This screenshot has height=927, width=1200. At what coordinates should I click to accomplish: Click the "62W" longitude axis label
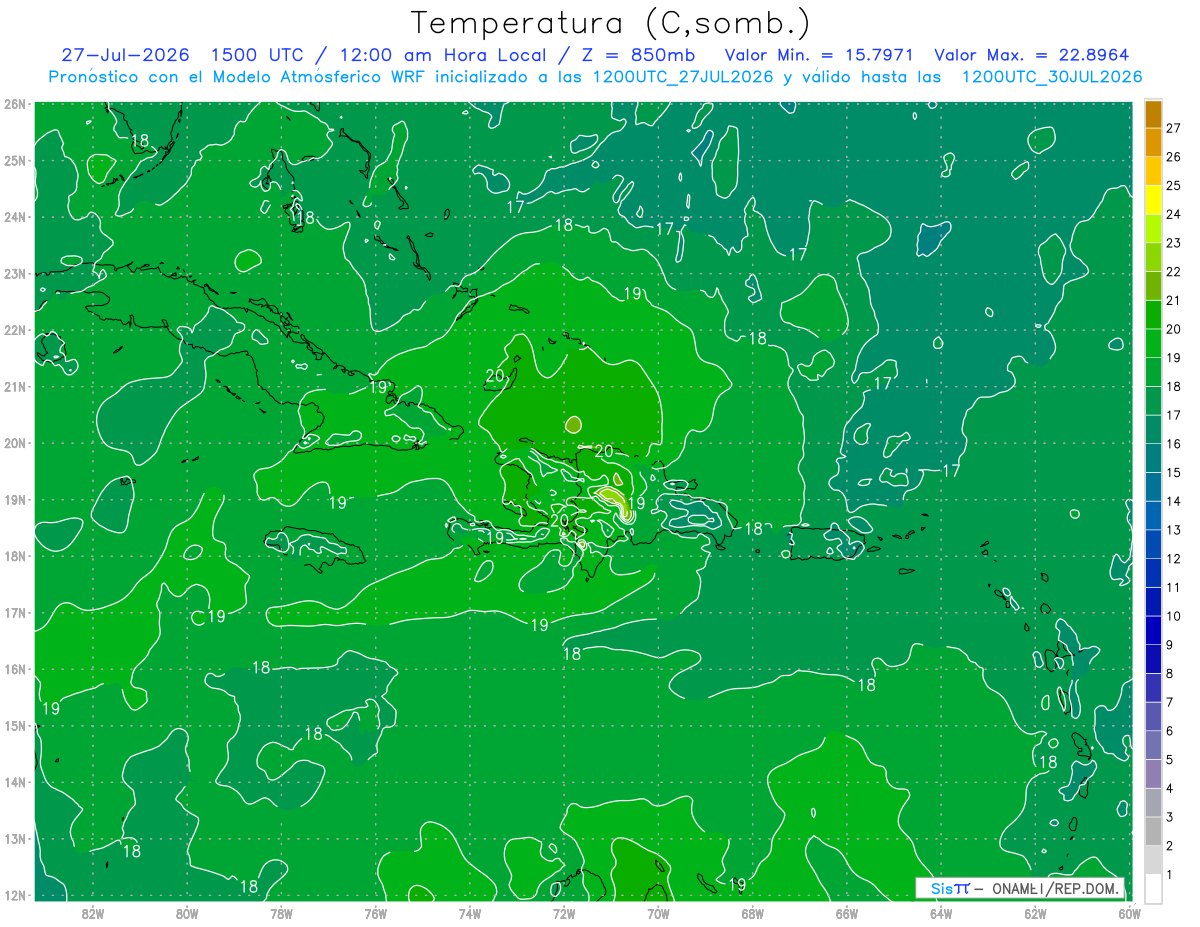coord(1035,913)
